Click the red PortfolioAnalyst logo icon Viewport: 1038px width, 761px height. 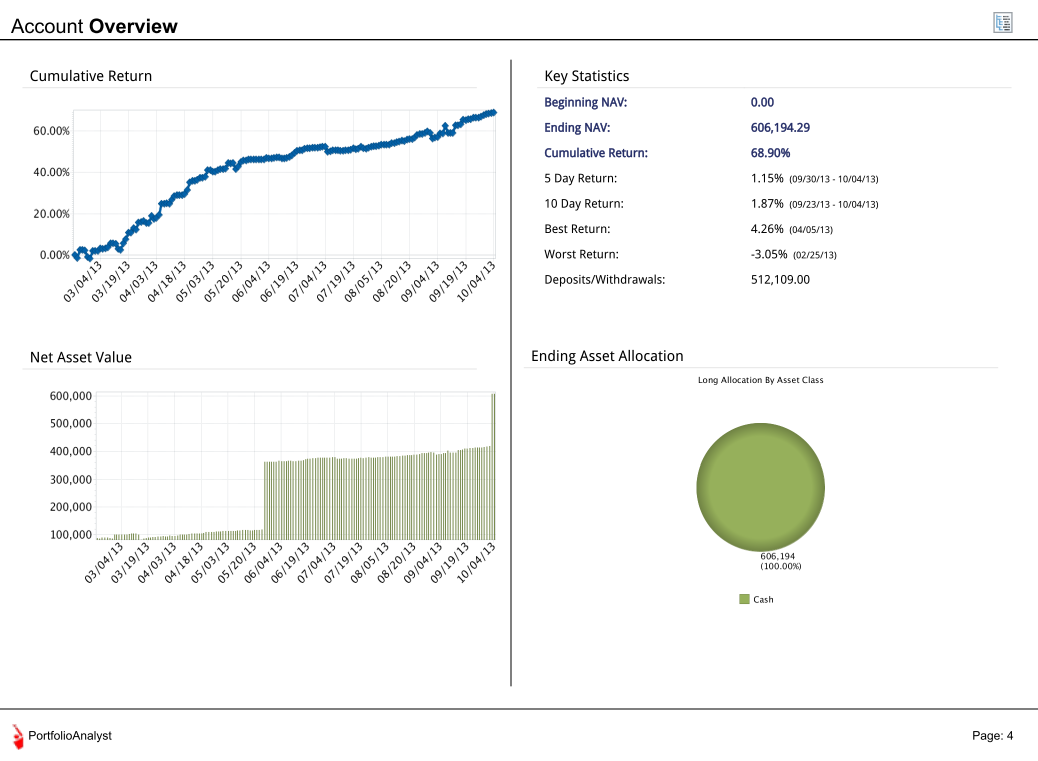[18, 737]
